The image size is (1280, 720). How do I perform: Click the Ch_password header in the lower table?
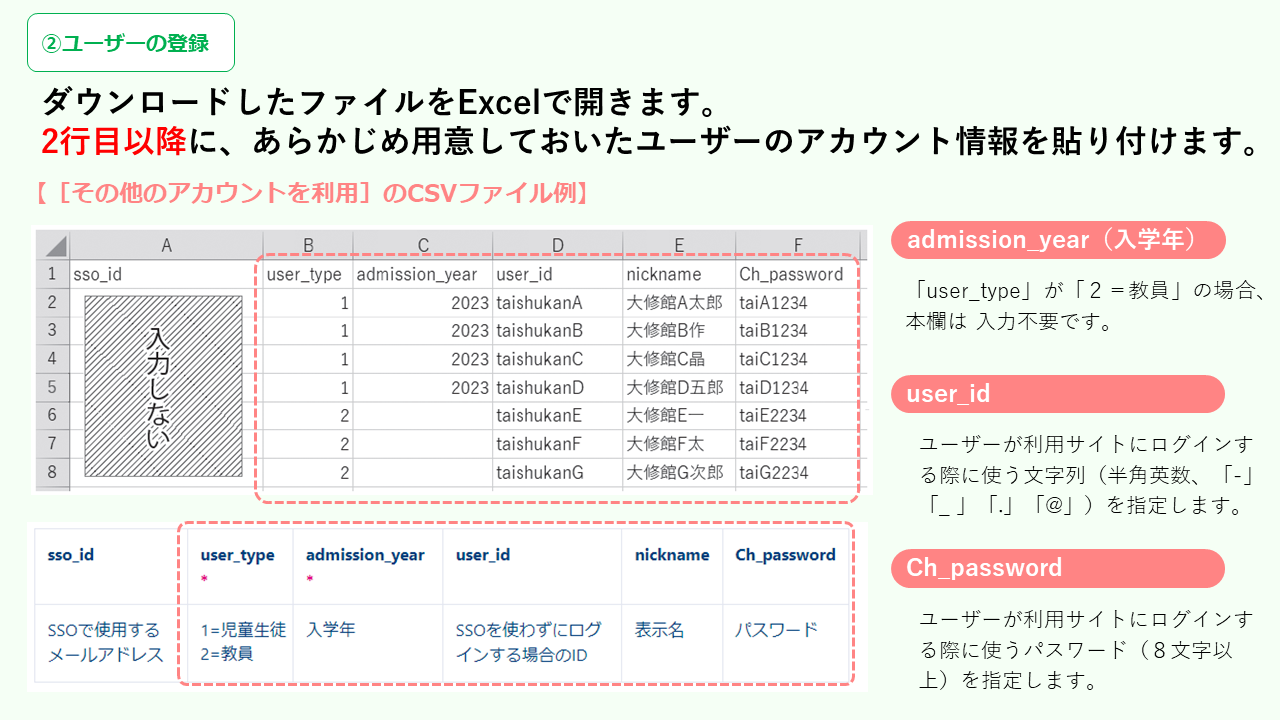point(786,555)
